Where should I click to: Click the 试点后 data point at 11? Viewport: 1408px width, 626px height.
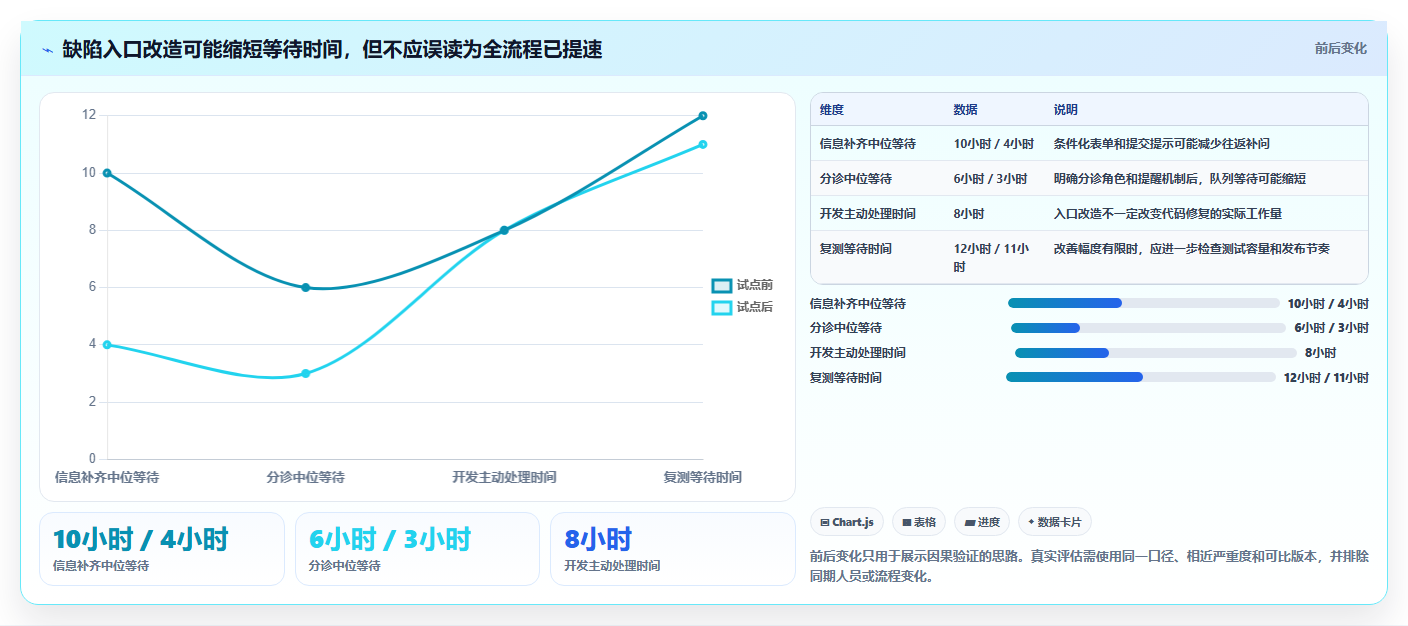click(x=703, y=144)
